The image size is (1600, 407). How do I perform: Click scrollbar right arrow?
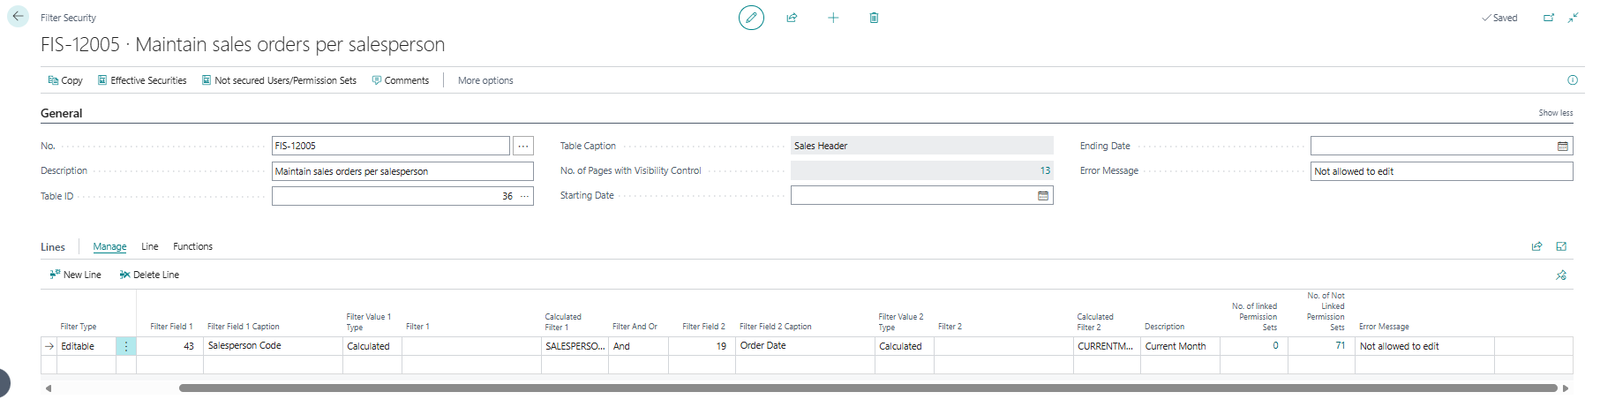(x=1565, y=388)
